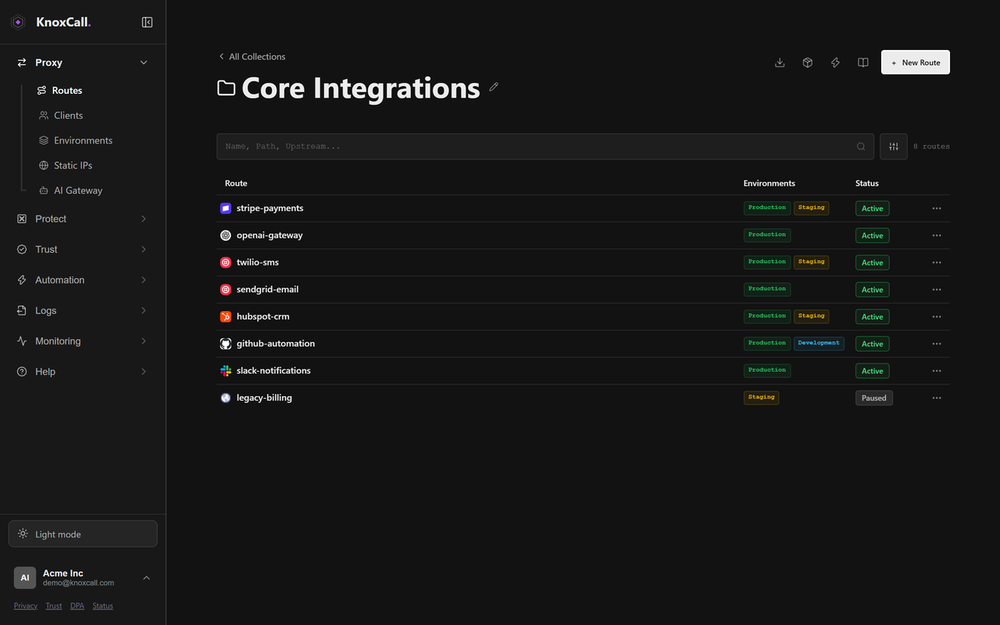The height and width of the screenshot is (625, 1000).
Task: Expand the Trust section
Action: tap(82, 249)
